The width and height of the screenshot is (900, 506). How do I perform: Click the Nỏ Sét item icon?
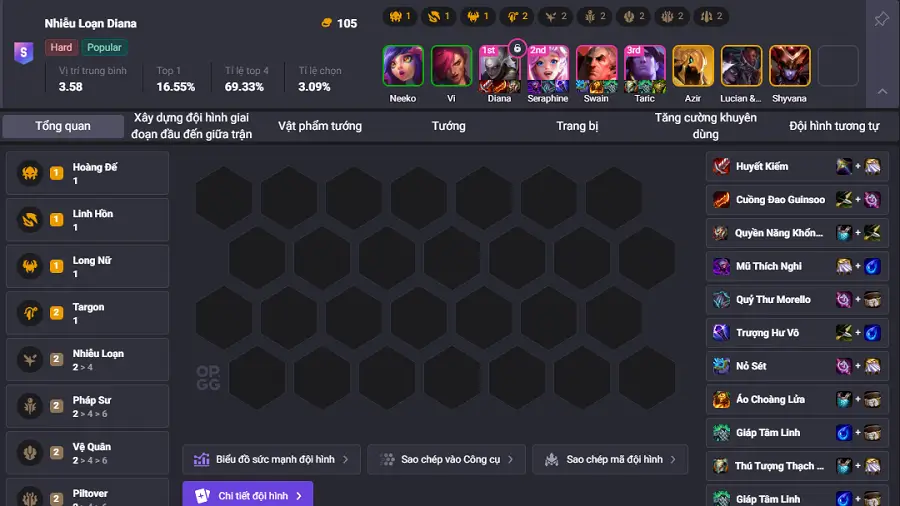(x=721, y=366)
